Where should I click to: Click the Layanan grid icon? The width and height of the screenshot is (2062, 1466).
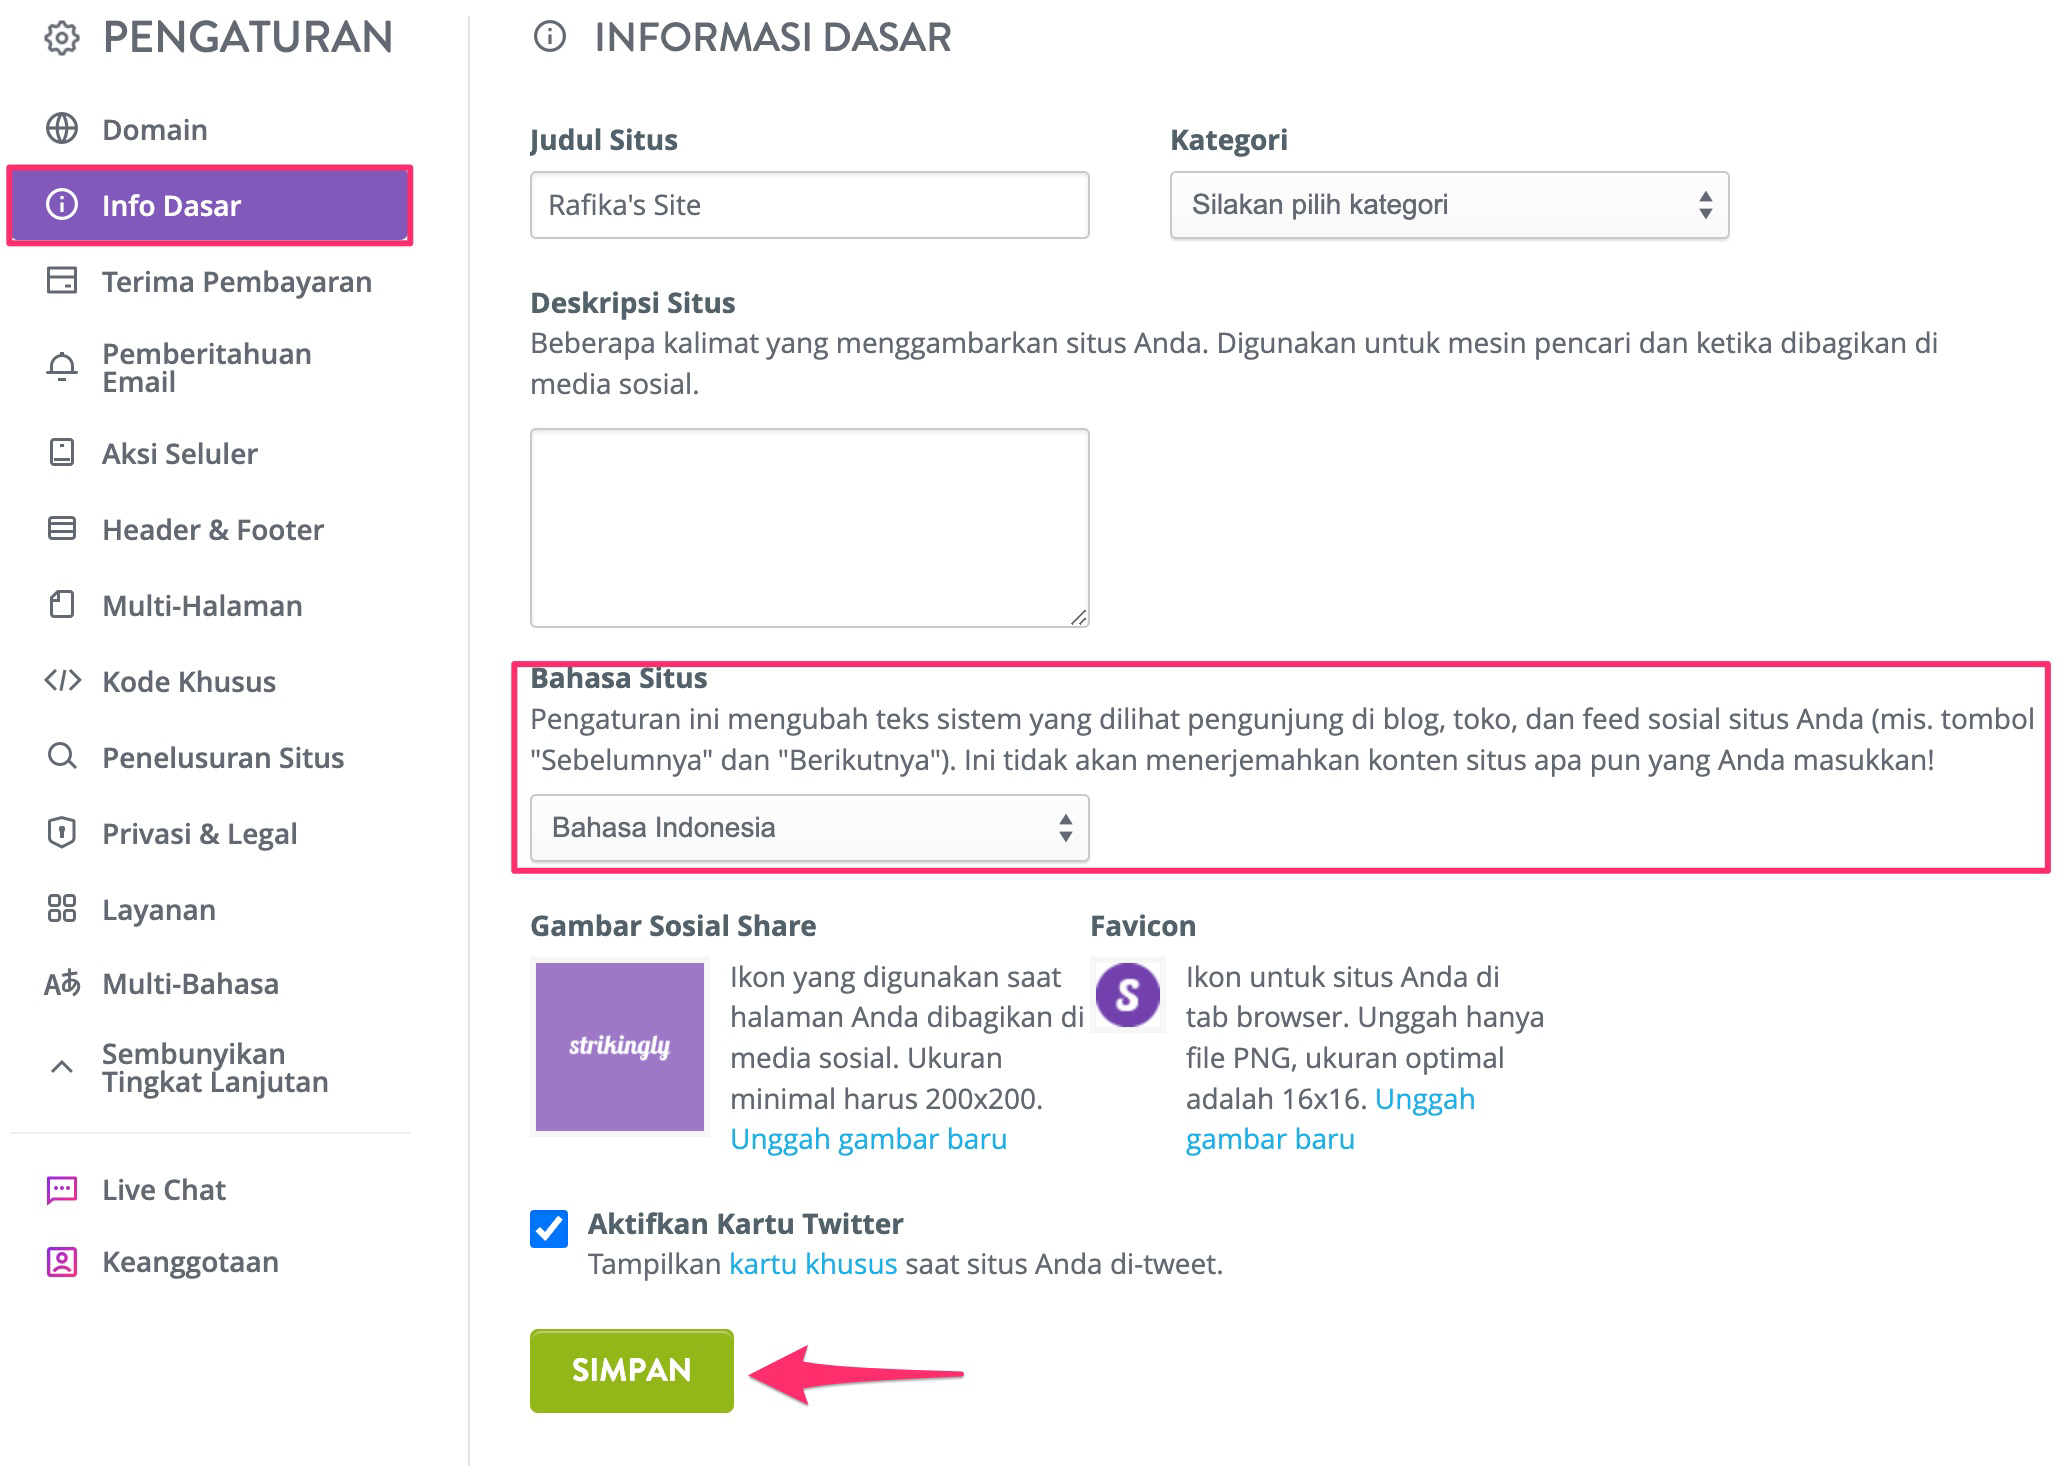point(62,908)
